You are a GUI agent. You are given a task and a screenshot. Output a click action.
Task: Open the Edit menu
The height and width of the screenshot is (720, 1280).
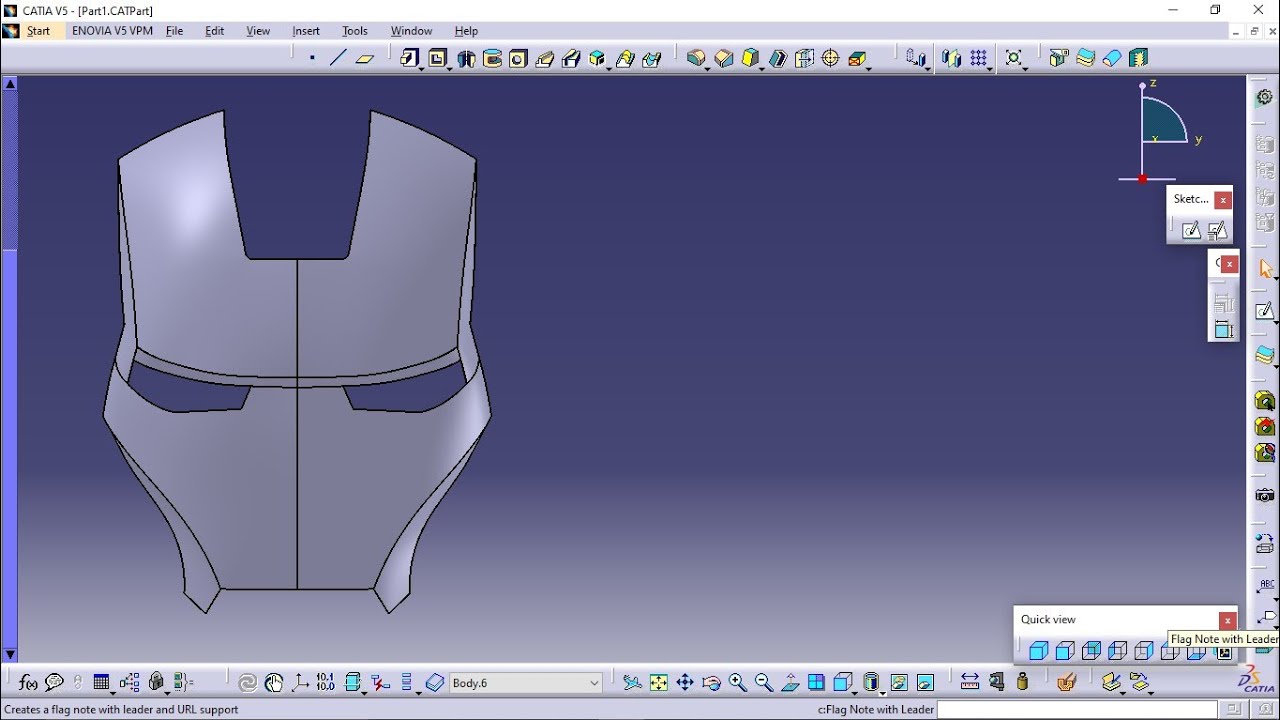215,31
